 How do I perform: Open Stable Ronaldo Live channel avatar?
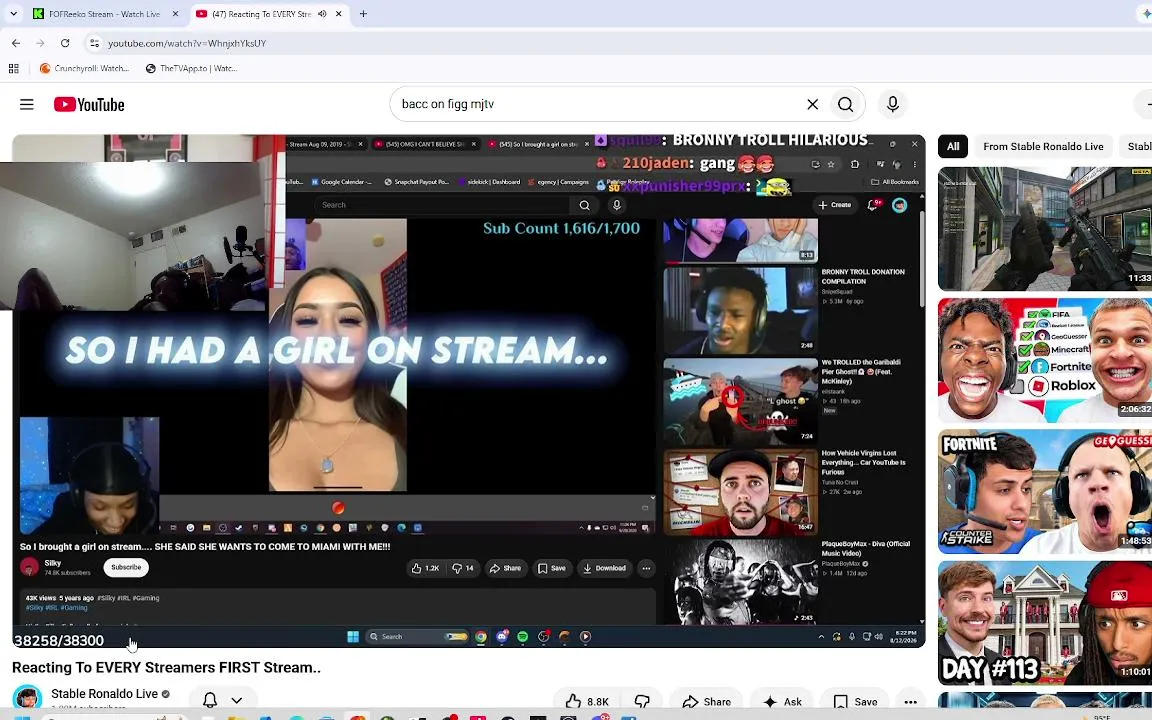pos(28,698)
